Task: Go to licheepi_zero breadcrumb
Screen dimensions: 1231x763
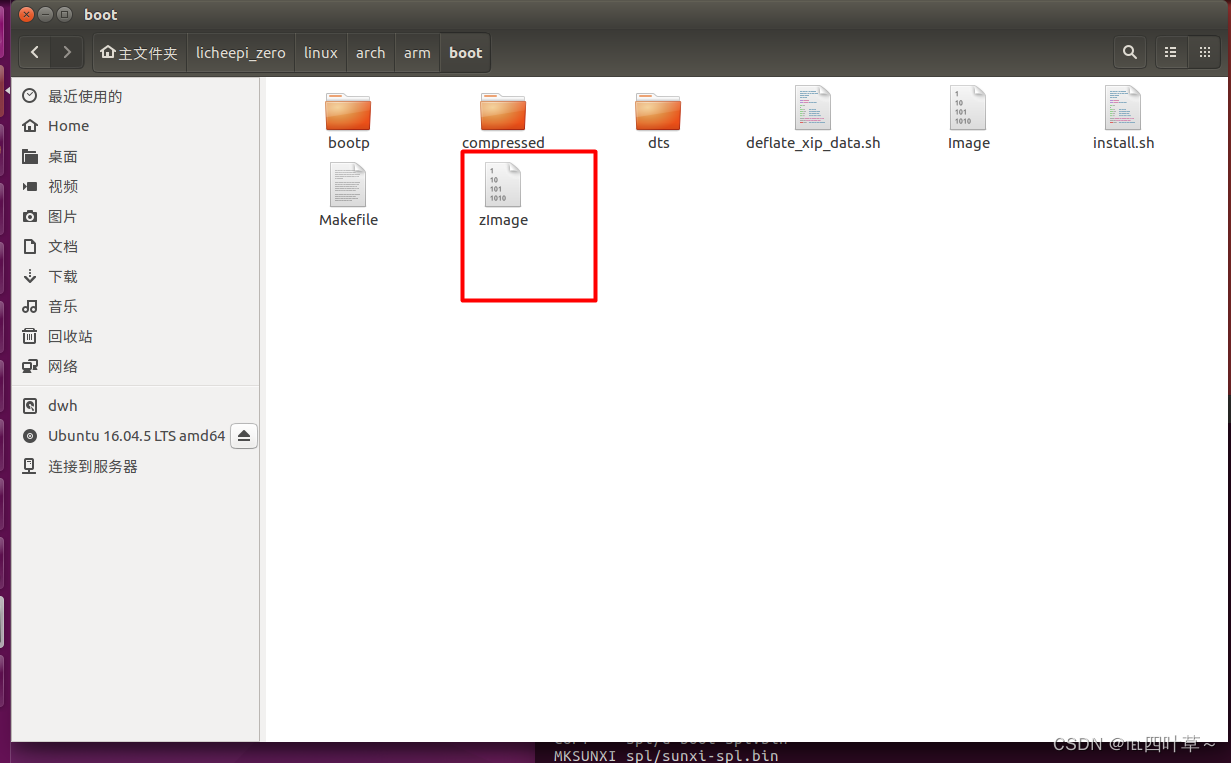Action: coord(241,53)
